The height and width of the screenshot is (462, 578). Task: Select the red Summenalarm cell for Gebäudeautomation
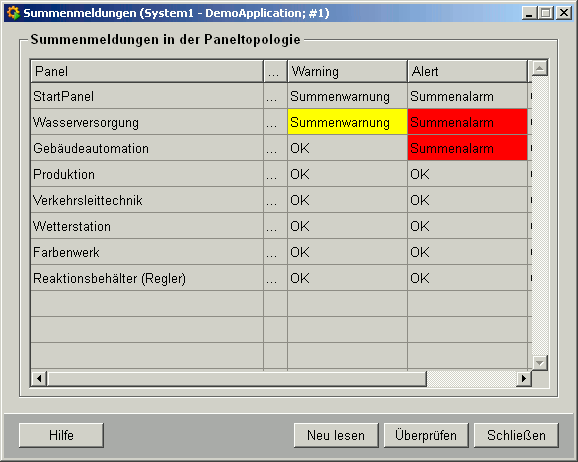pos(467,148)
